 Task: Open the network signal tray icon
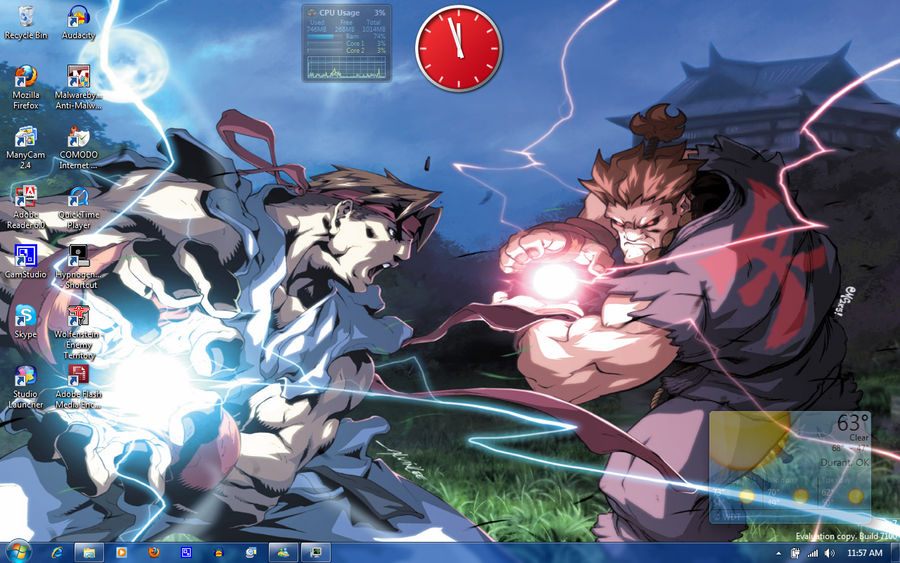point(813,553)
